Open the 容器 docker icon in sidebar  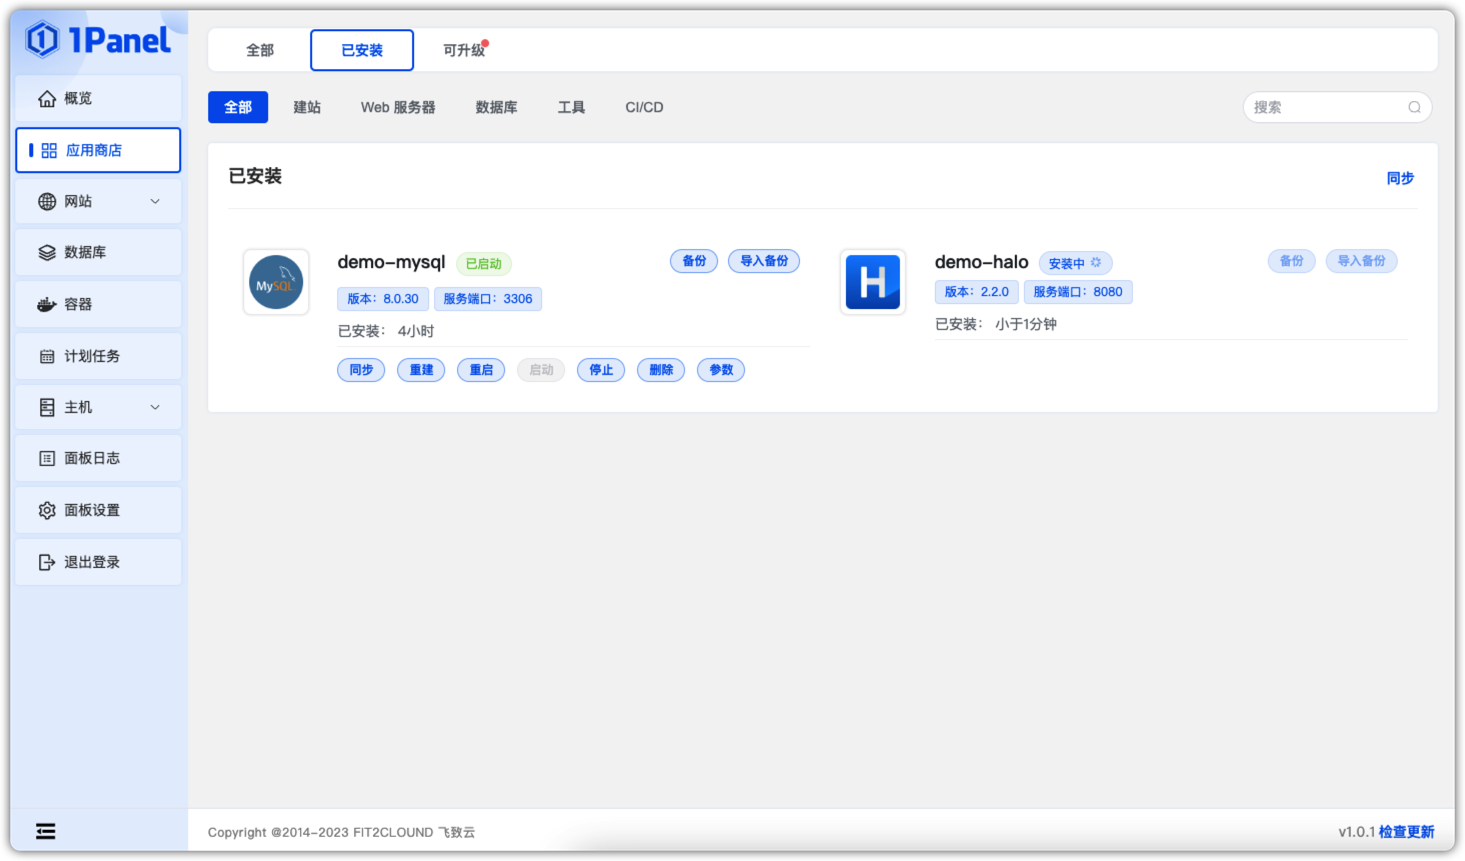click(47, 304)
